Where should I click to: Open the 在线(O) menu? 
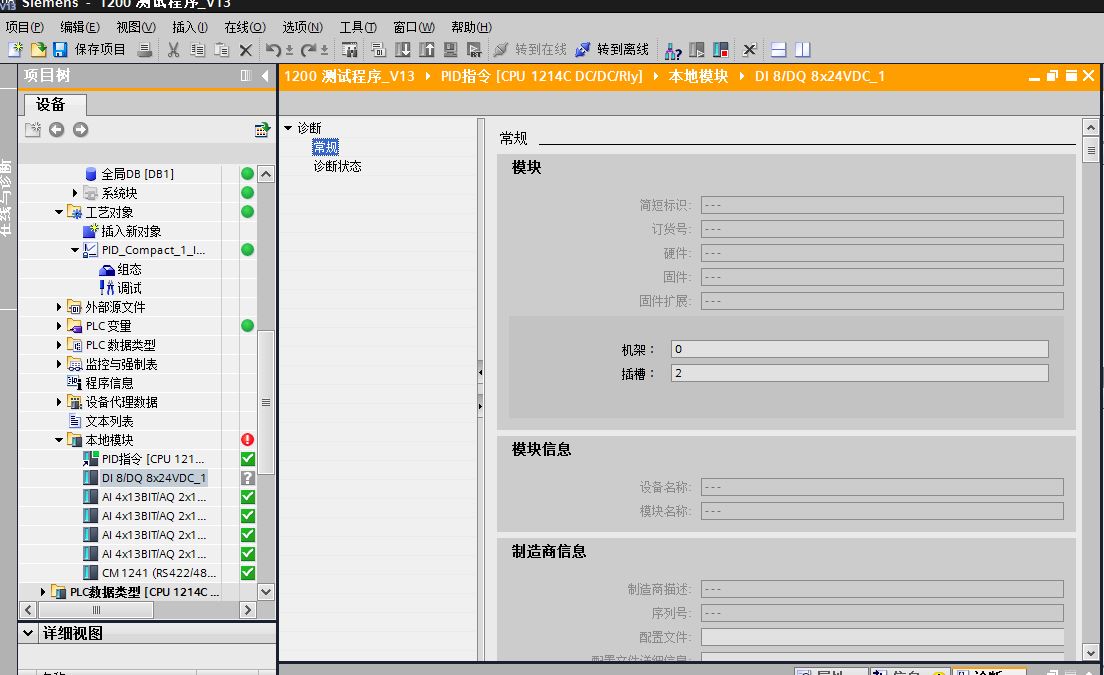pos(245,27)
